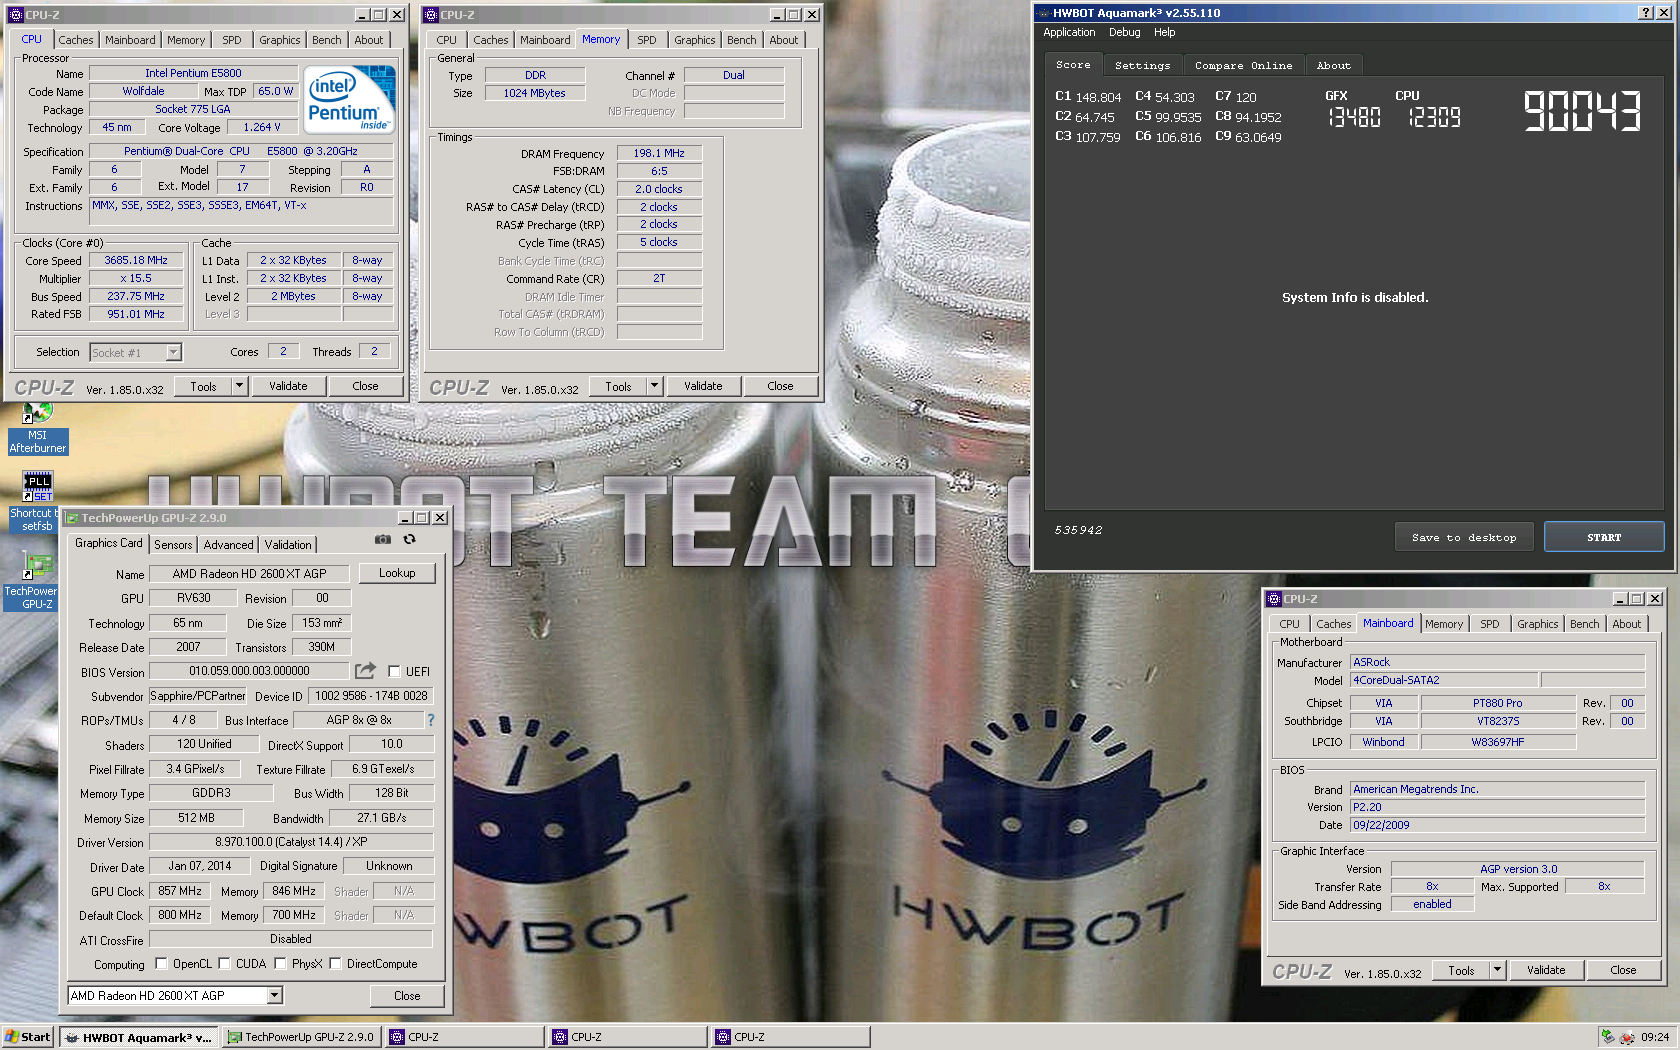Click the Driver Version field in GPU-Z
Viewport: 1680px width, 1050px height.
[x=291, y=842]
